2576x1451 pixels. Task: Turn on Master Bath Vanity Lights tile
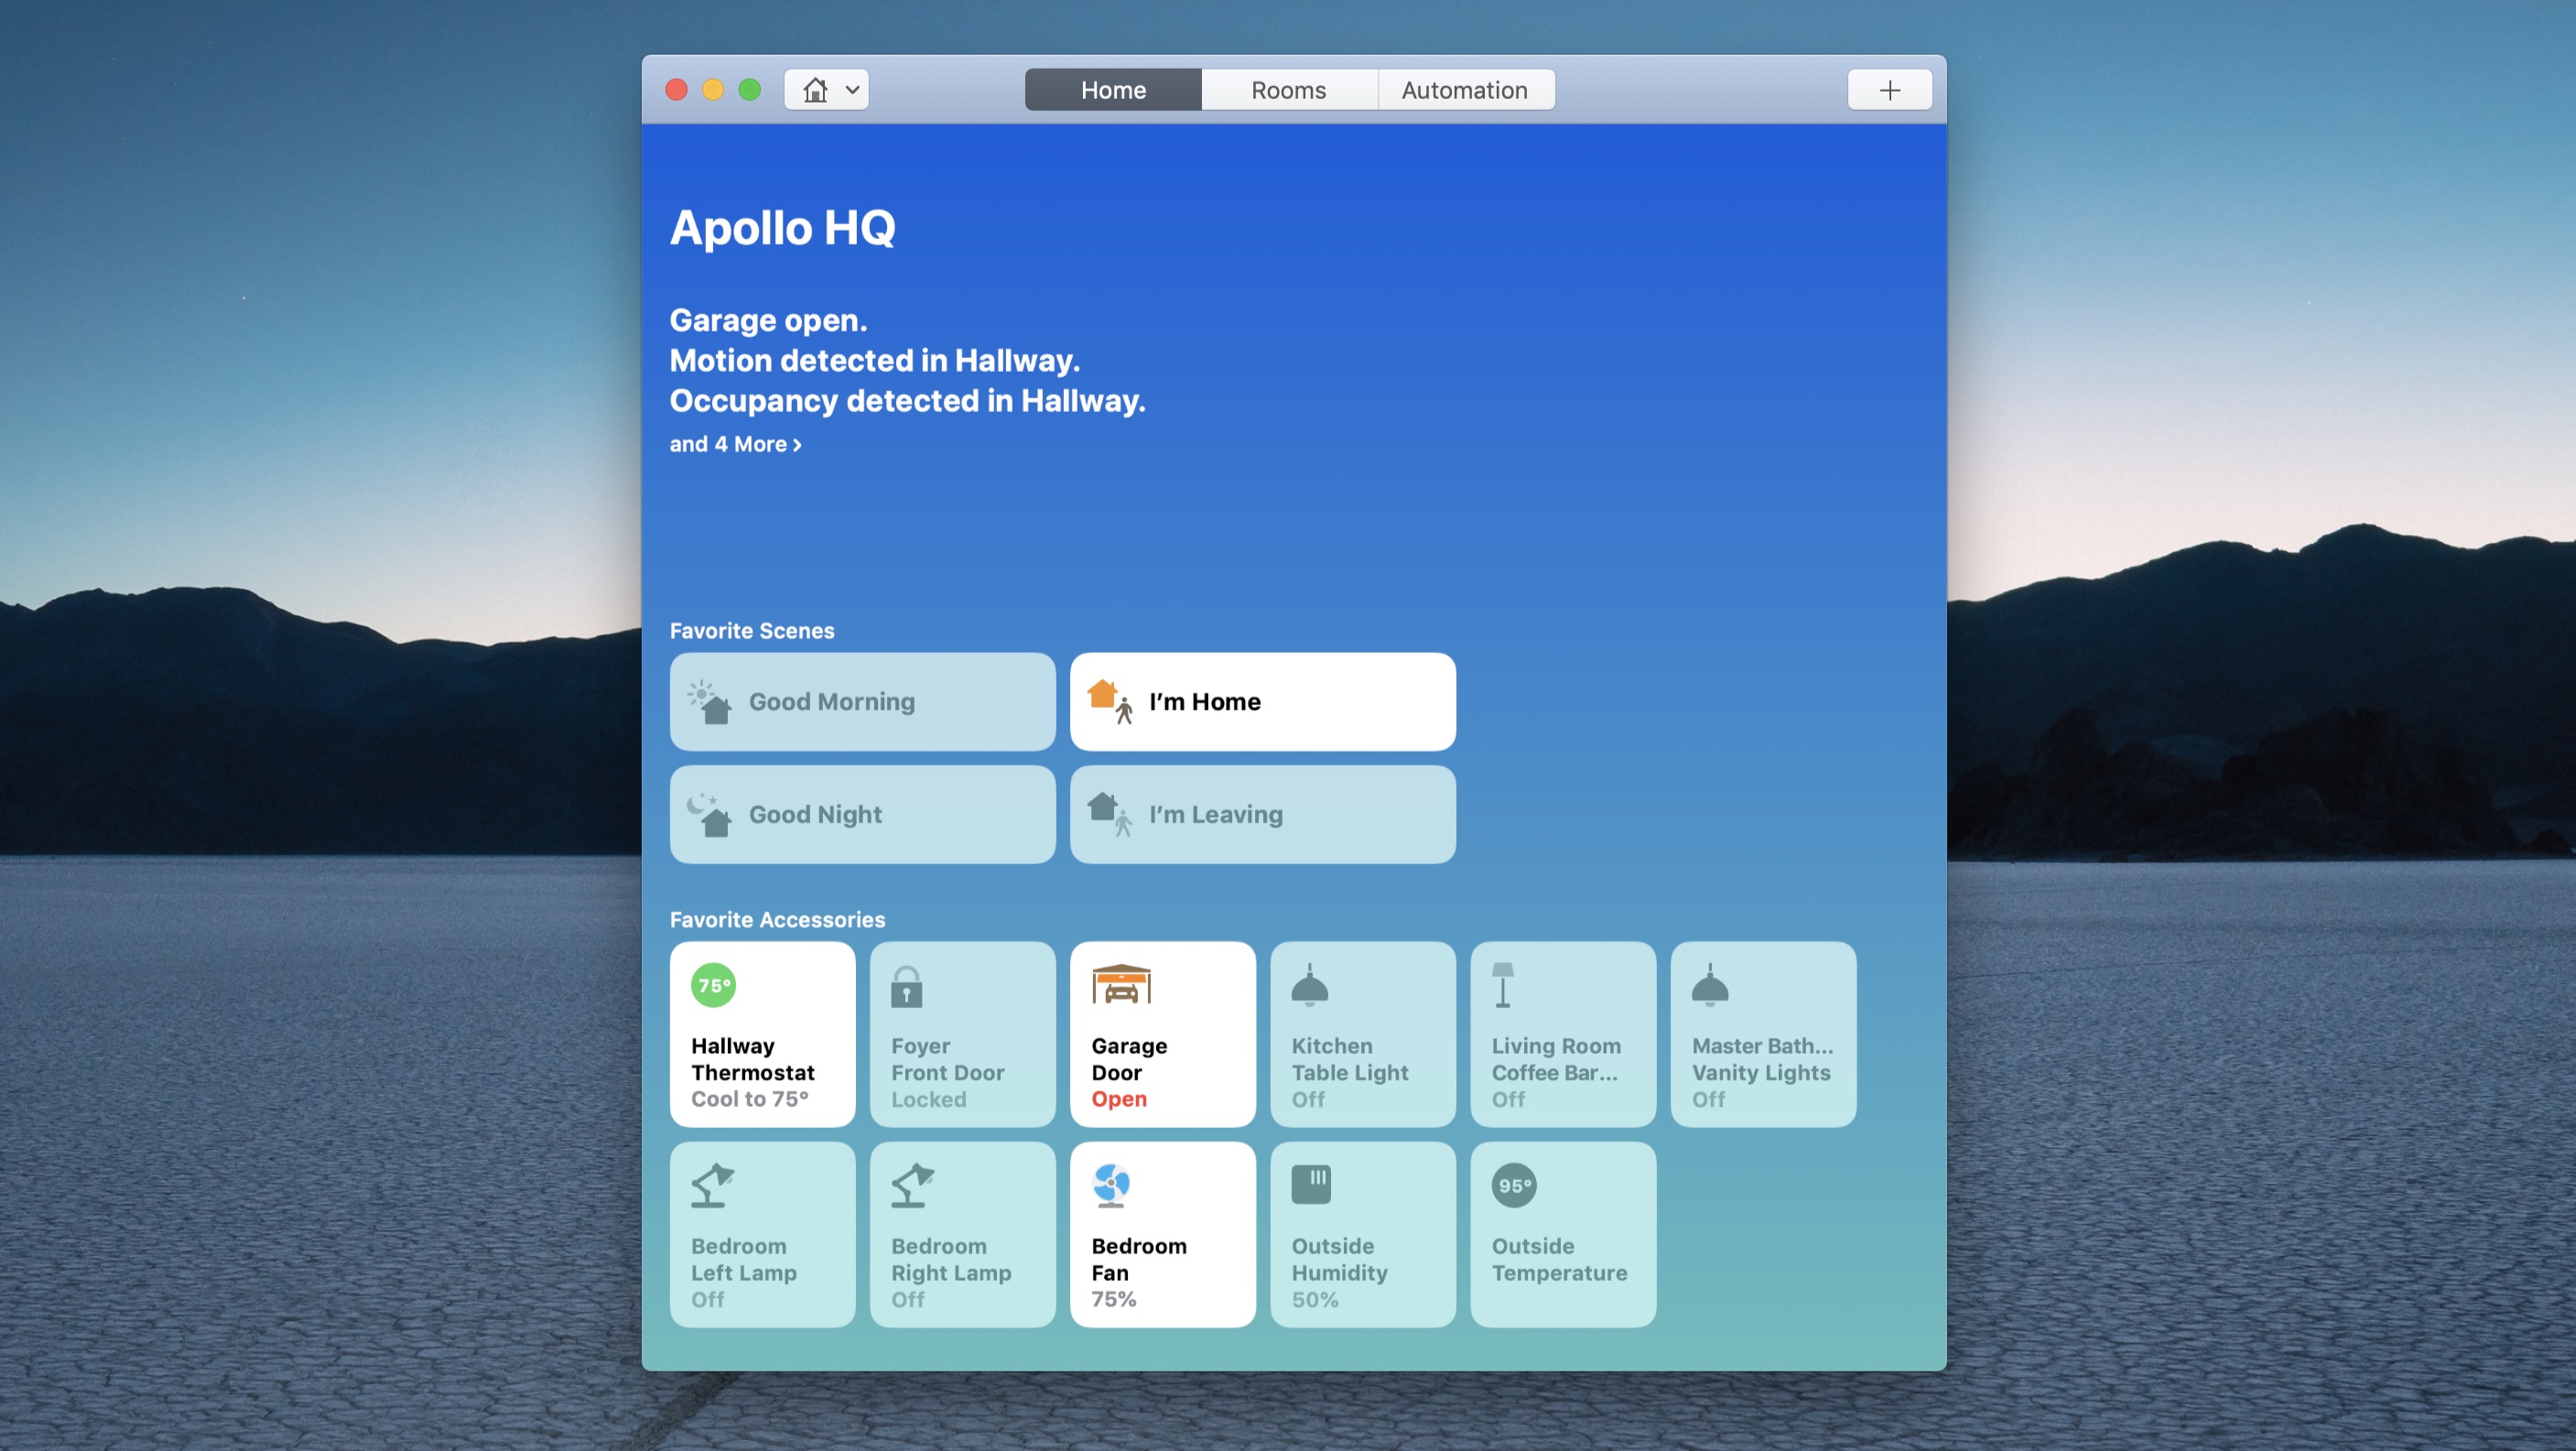tap(1762, 1034)
